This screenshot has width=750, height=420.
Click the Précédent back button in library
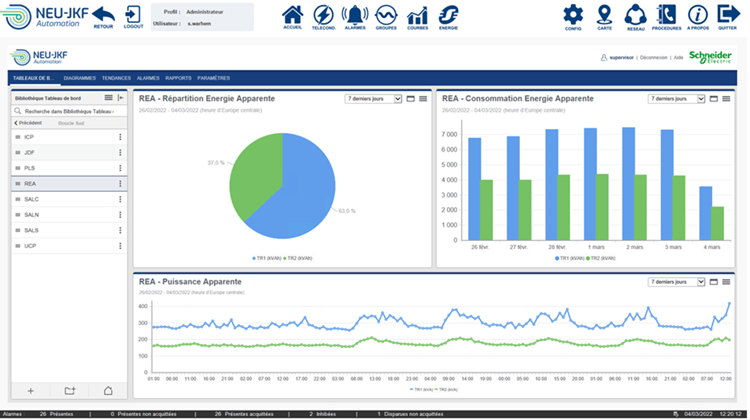[x=33, y=123]
